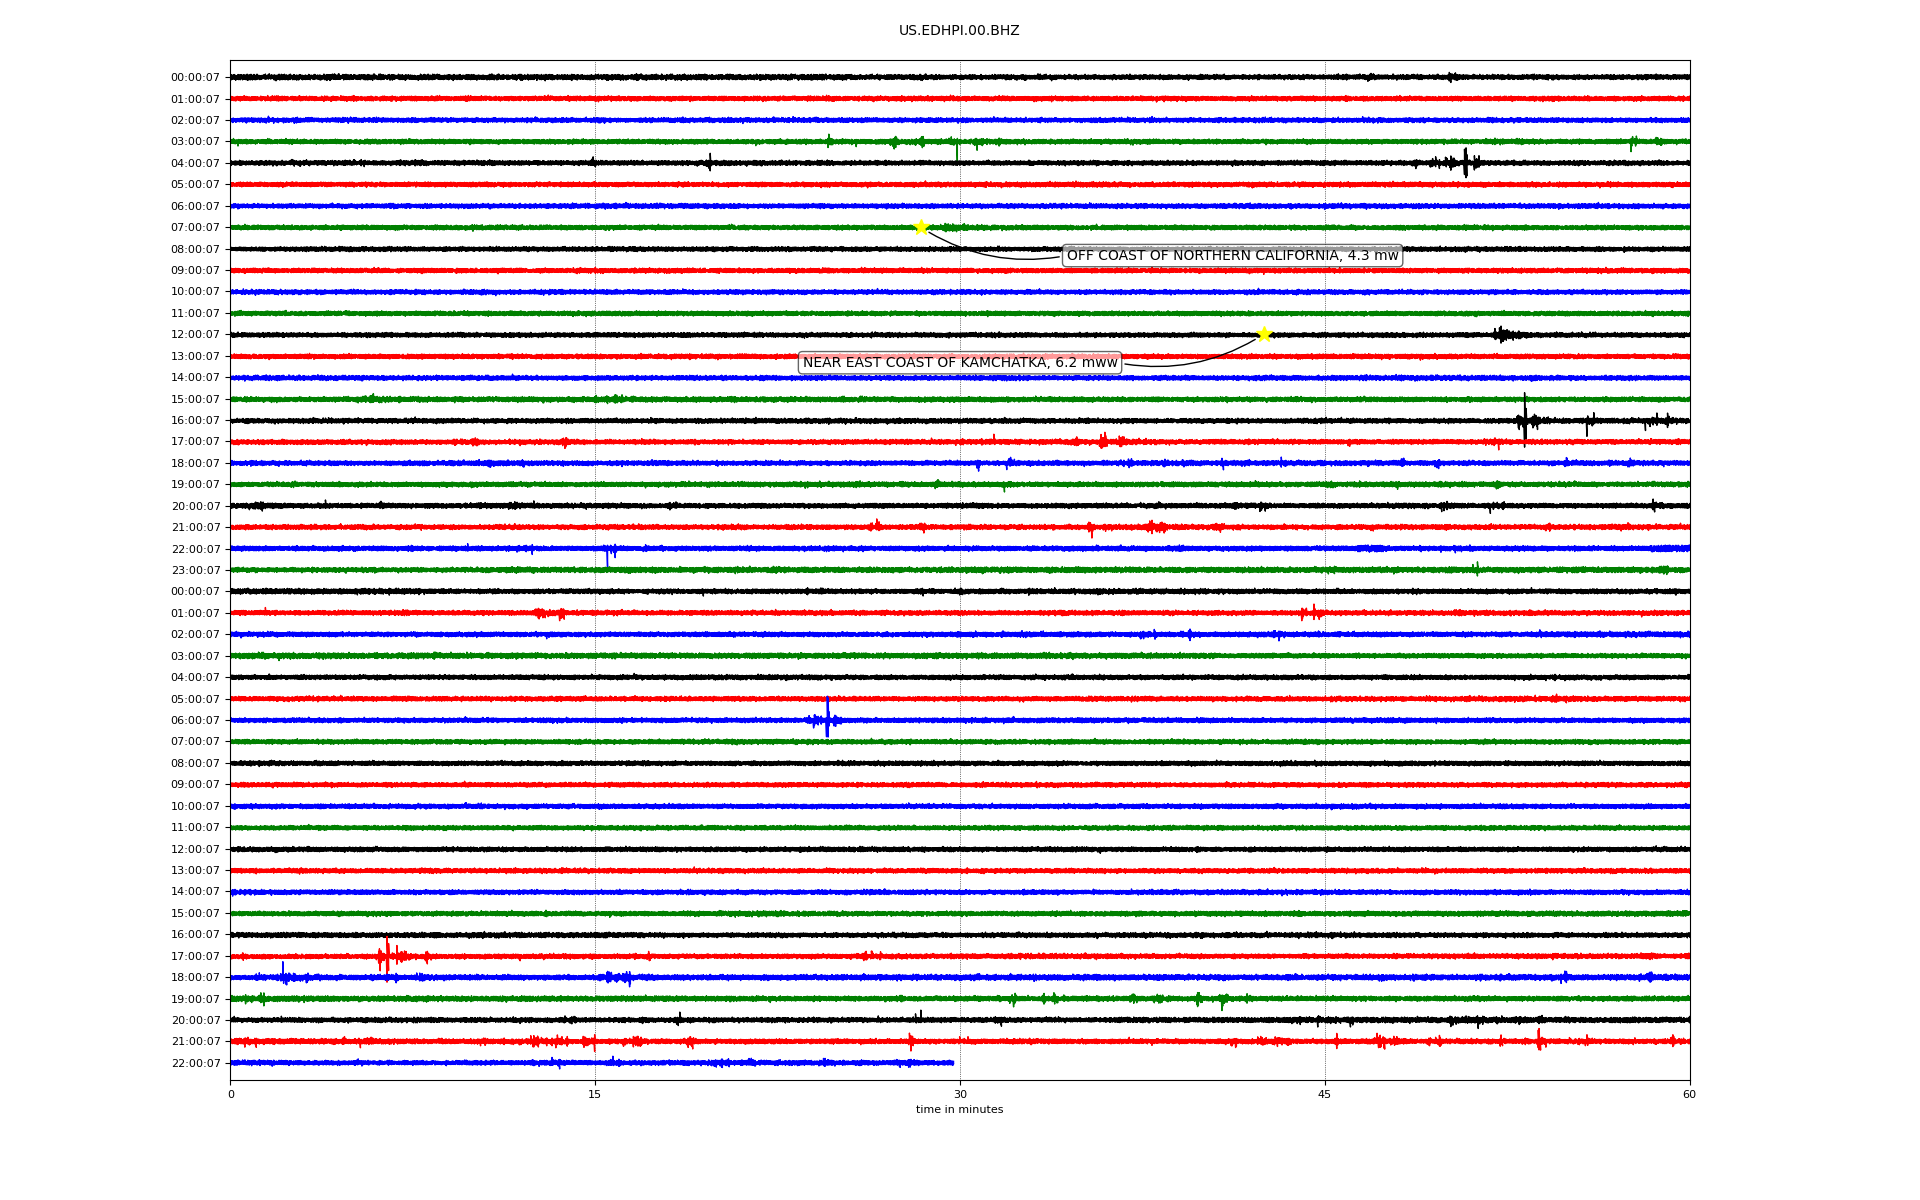The height and width of the screenshot is (1200, 1920).
Task: Click the black burst right of the Kamchatka star
Action: coord(1501,335)
